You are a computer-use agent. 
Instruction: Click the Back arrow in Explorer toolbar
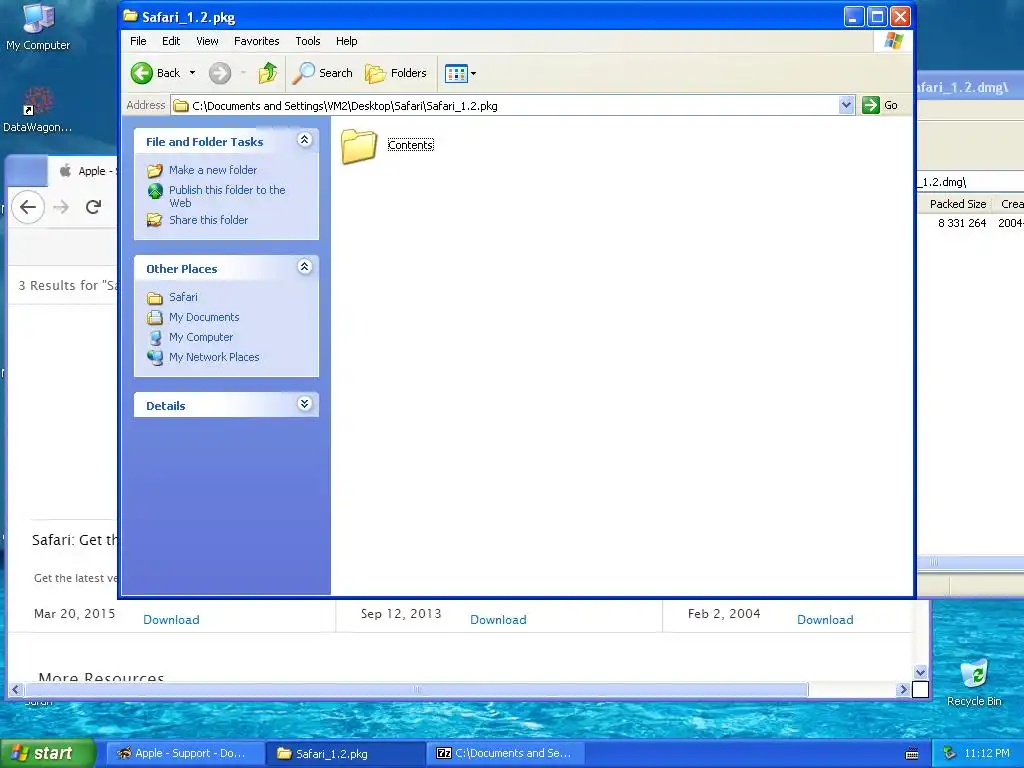pos(142,73)
